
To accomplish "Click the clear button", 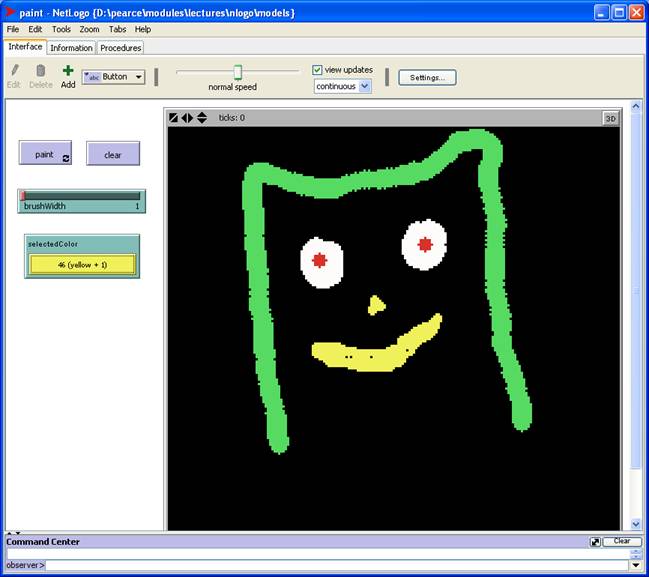I will [x=113, y=154].
